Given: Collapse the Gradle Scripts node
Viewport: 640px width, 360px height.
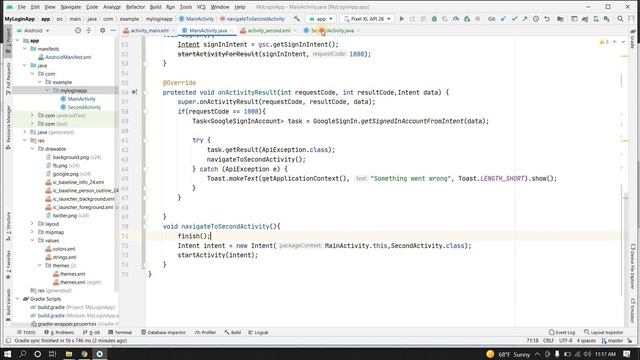Looking at the screenshot, I should pos(18,299).
